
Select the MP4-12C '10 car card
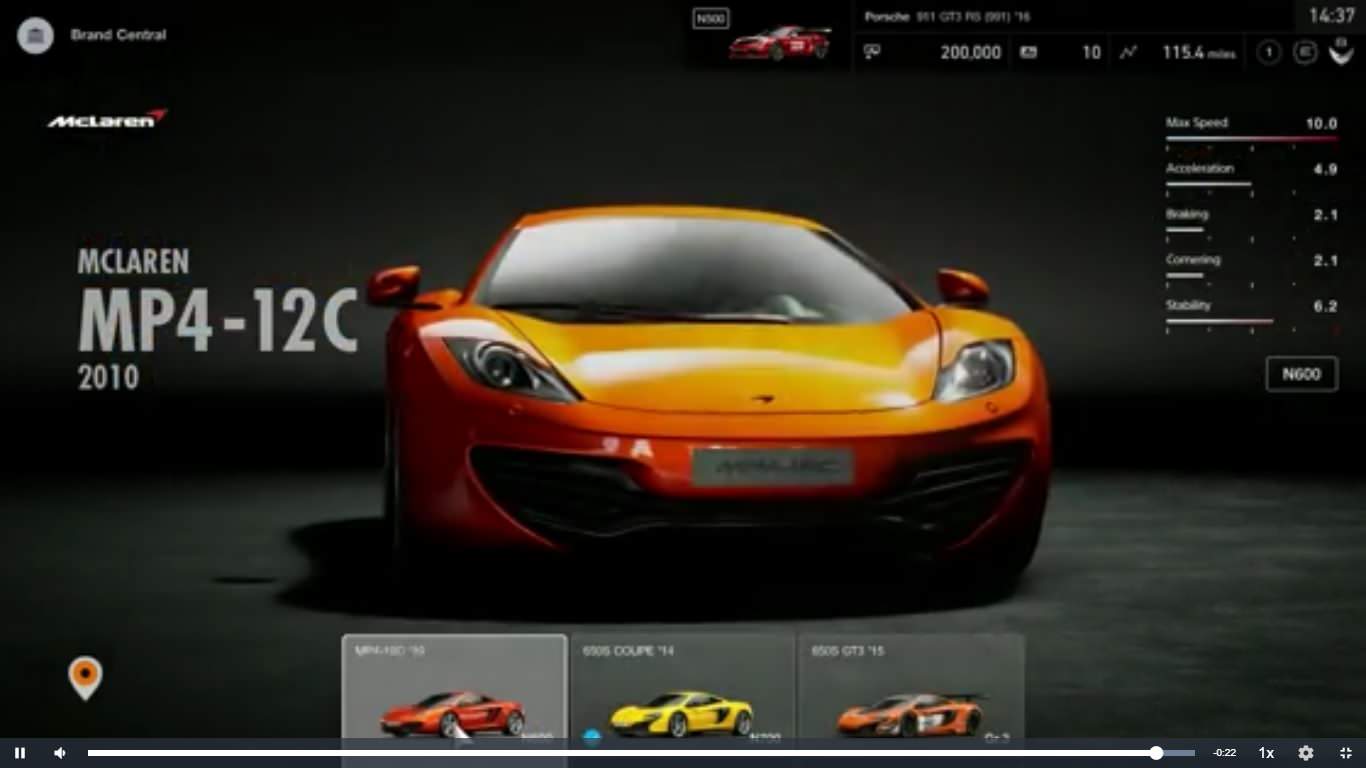pyautogui.click(x=454, y=687)
